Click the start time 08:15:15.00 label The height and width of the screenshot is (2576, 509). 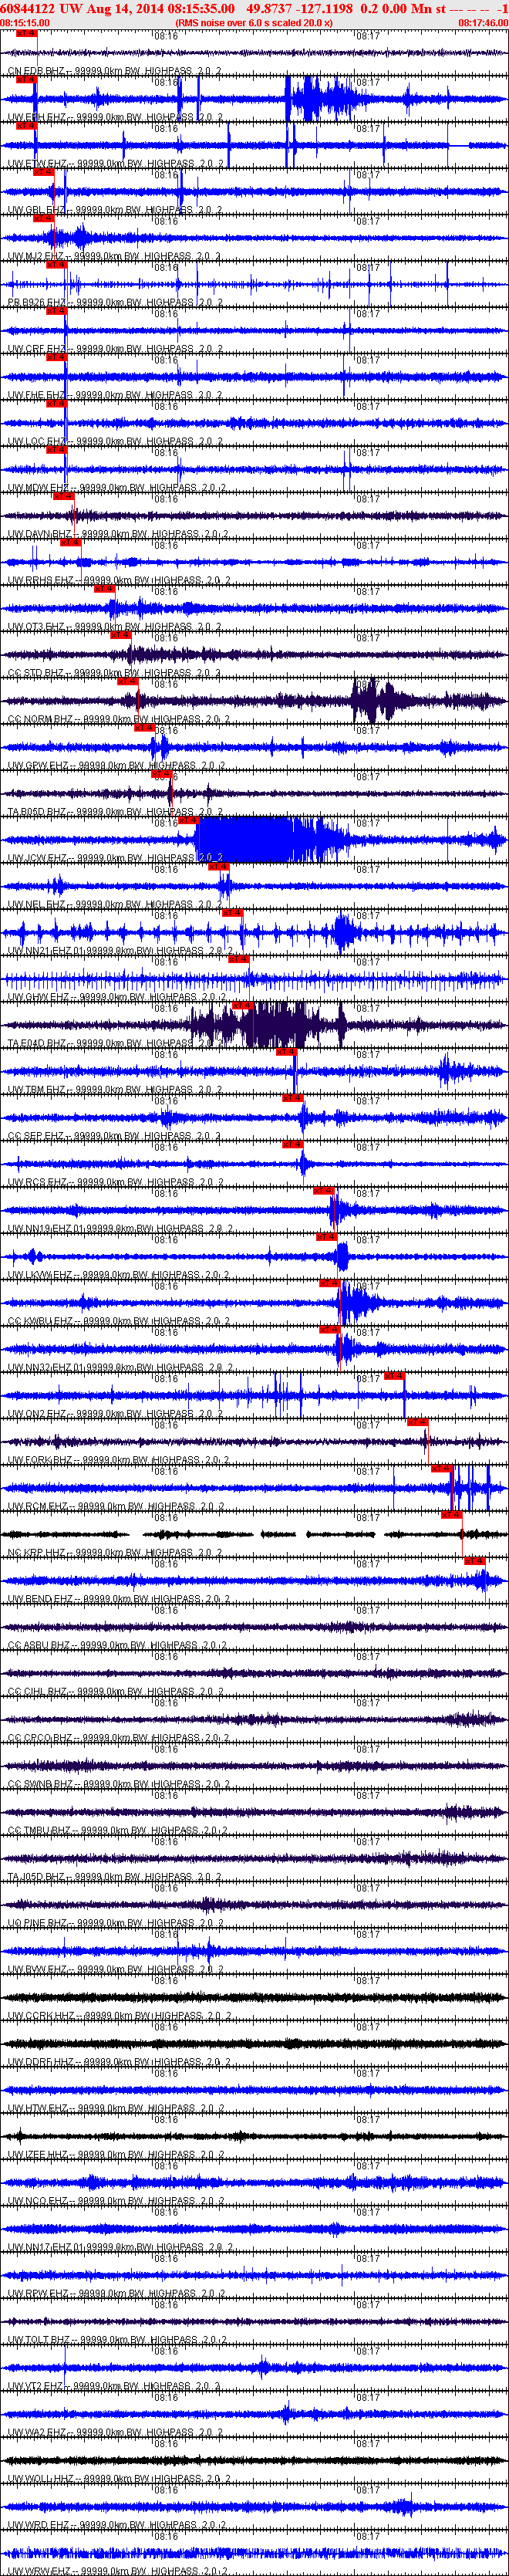click(25, 22)
